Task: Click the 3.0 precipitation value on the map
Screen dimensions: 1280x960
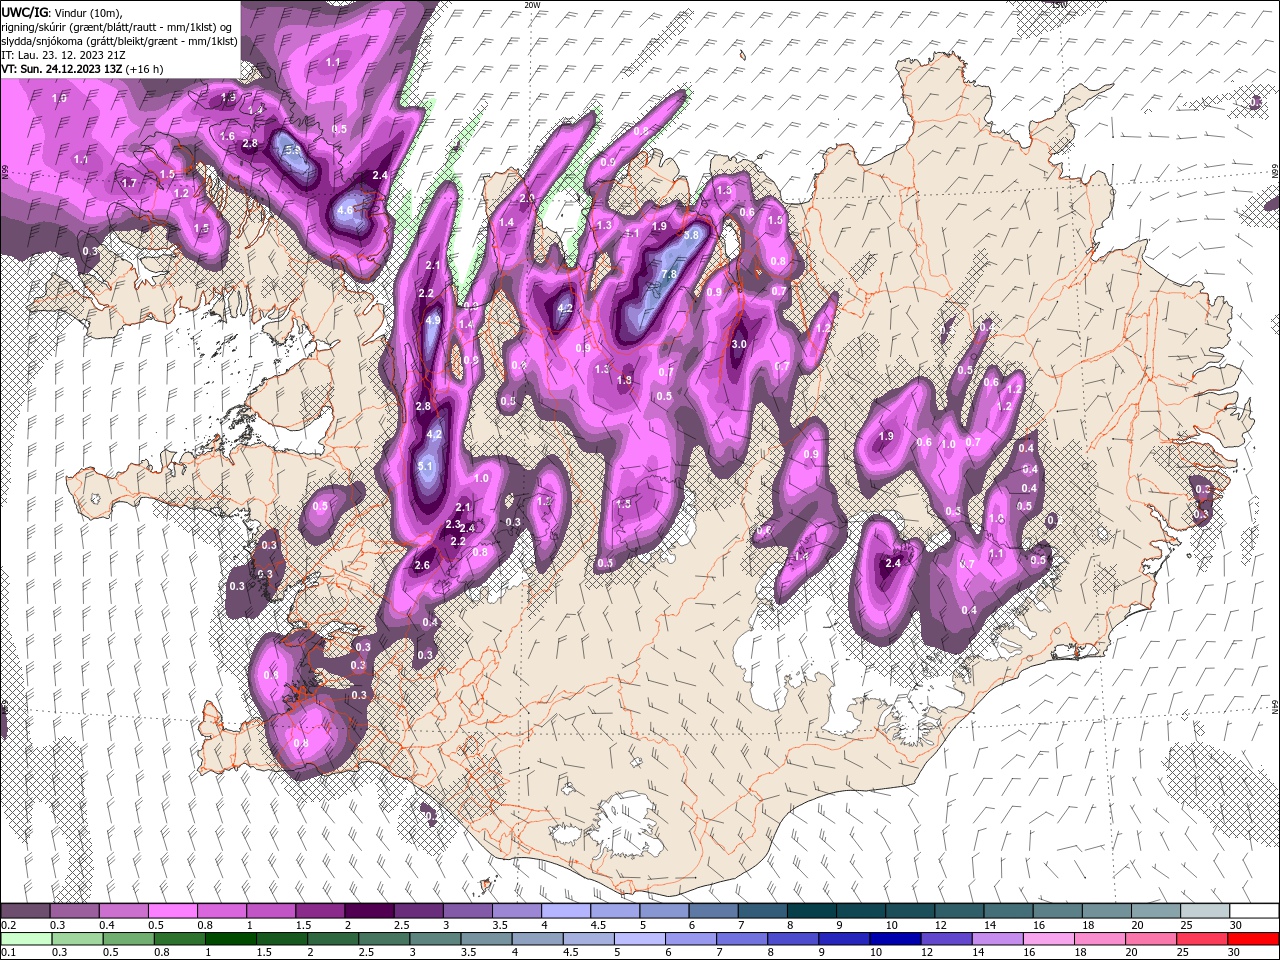Action: click(x=739, y=344)
